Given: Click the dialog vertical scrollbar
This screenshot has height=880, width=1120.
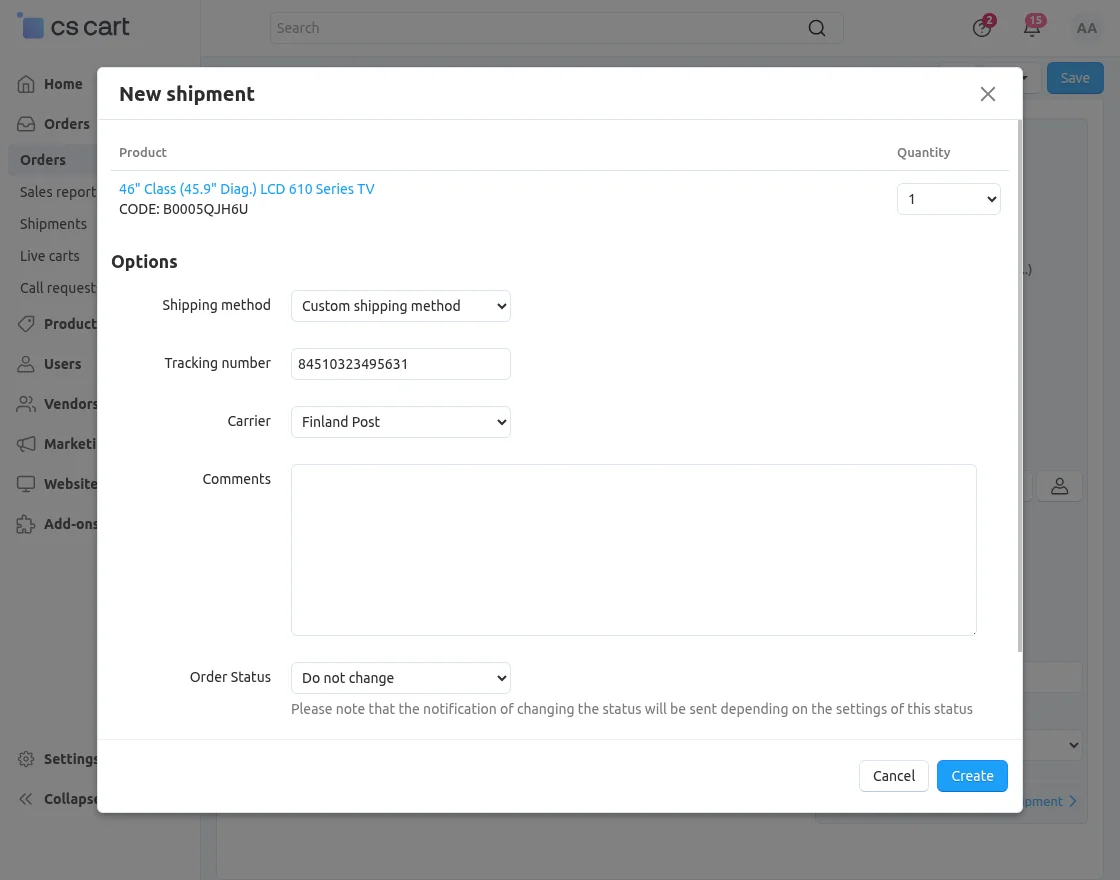Looking at the screenshot, I should point(1019,386).
